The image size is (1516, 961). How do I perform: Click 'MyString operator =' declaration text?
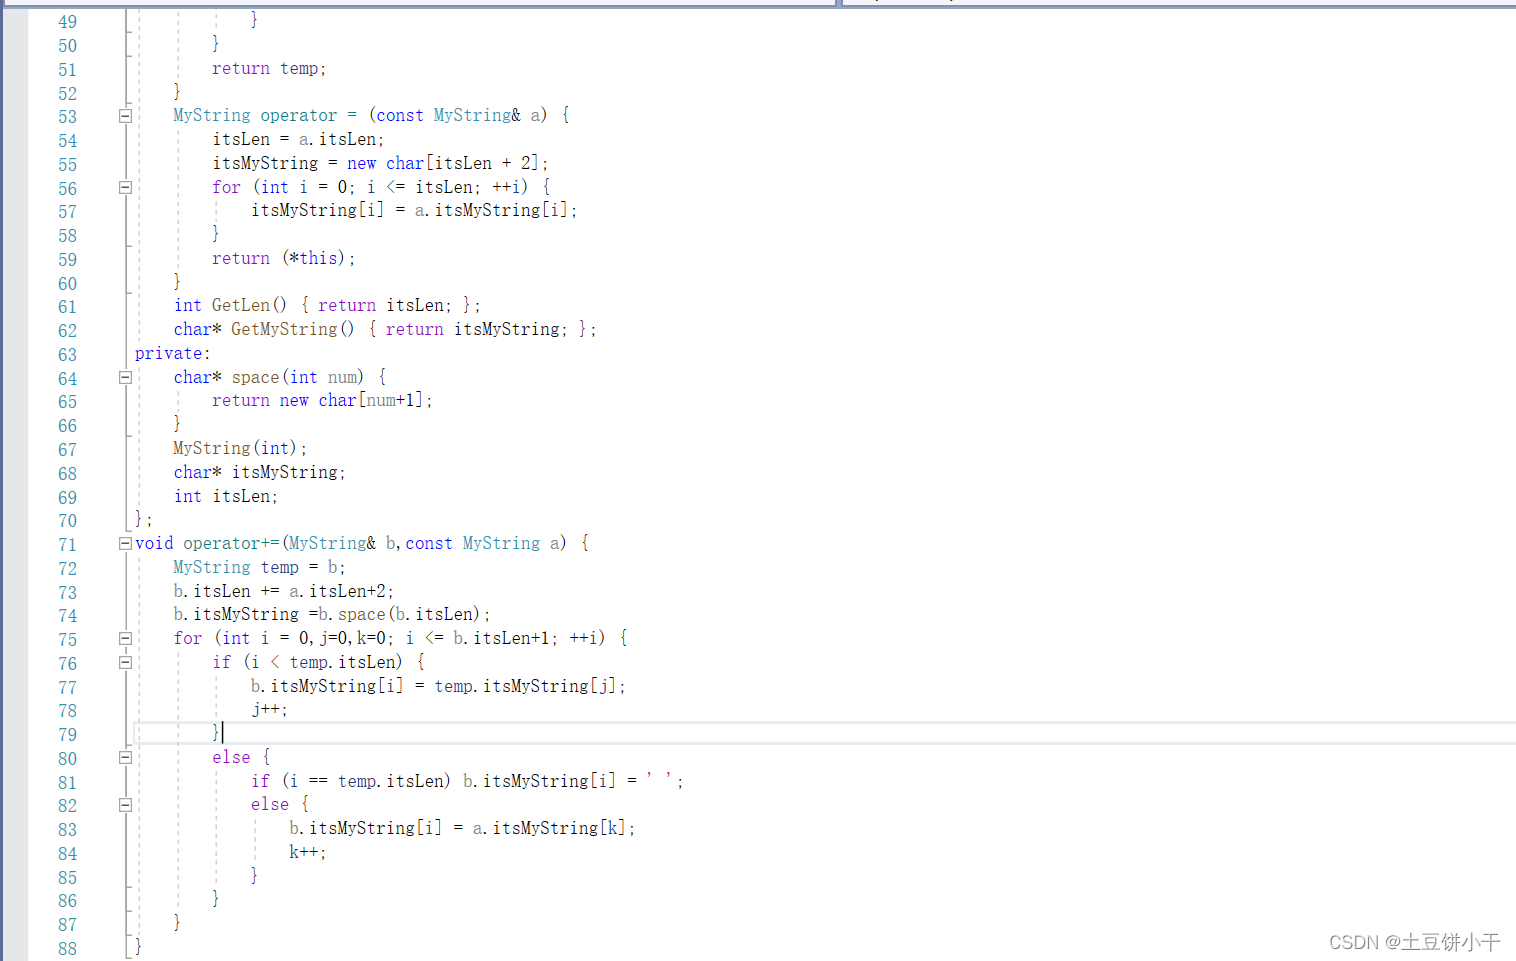265,115
